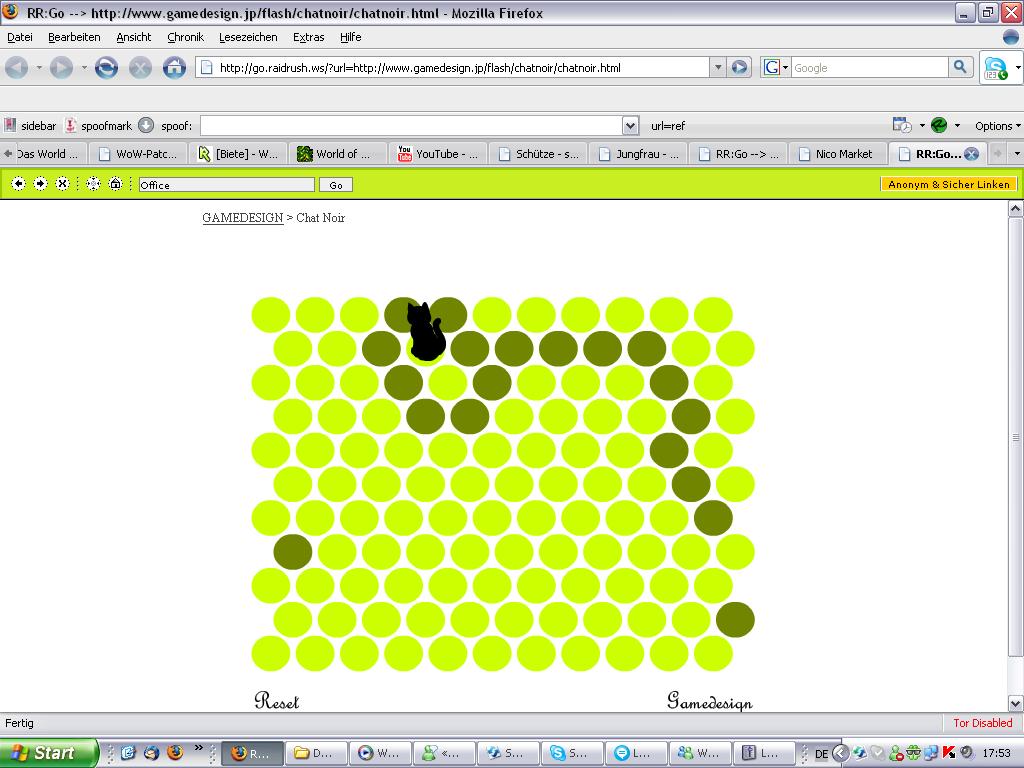
Task: Click the search magnifier icon
Action: coord(960,67)
